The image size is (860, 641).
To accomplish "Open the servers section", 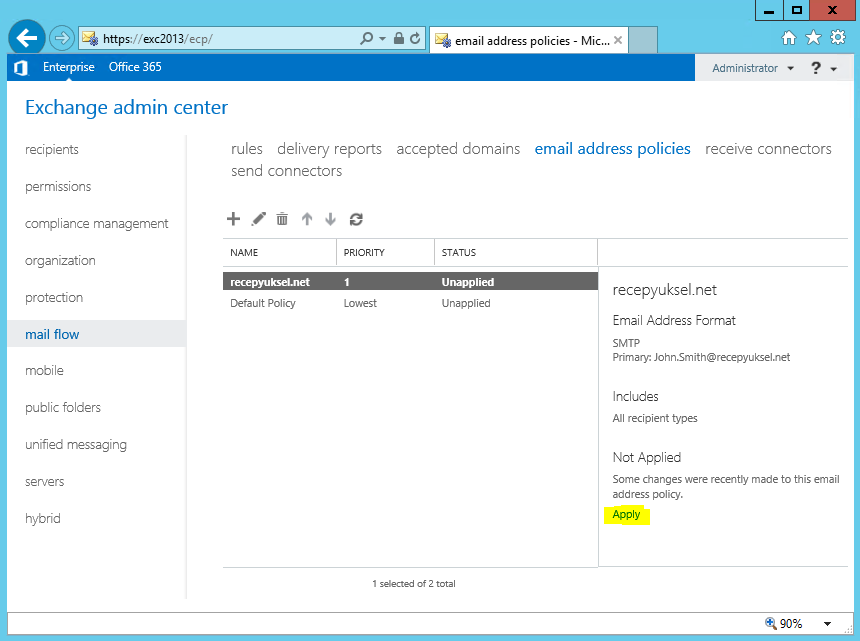I will [x=44, y=482].
